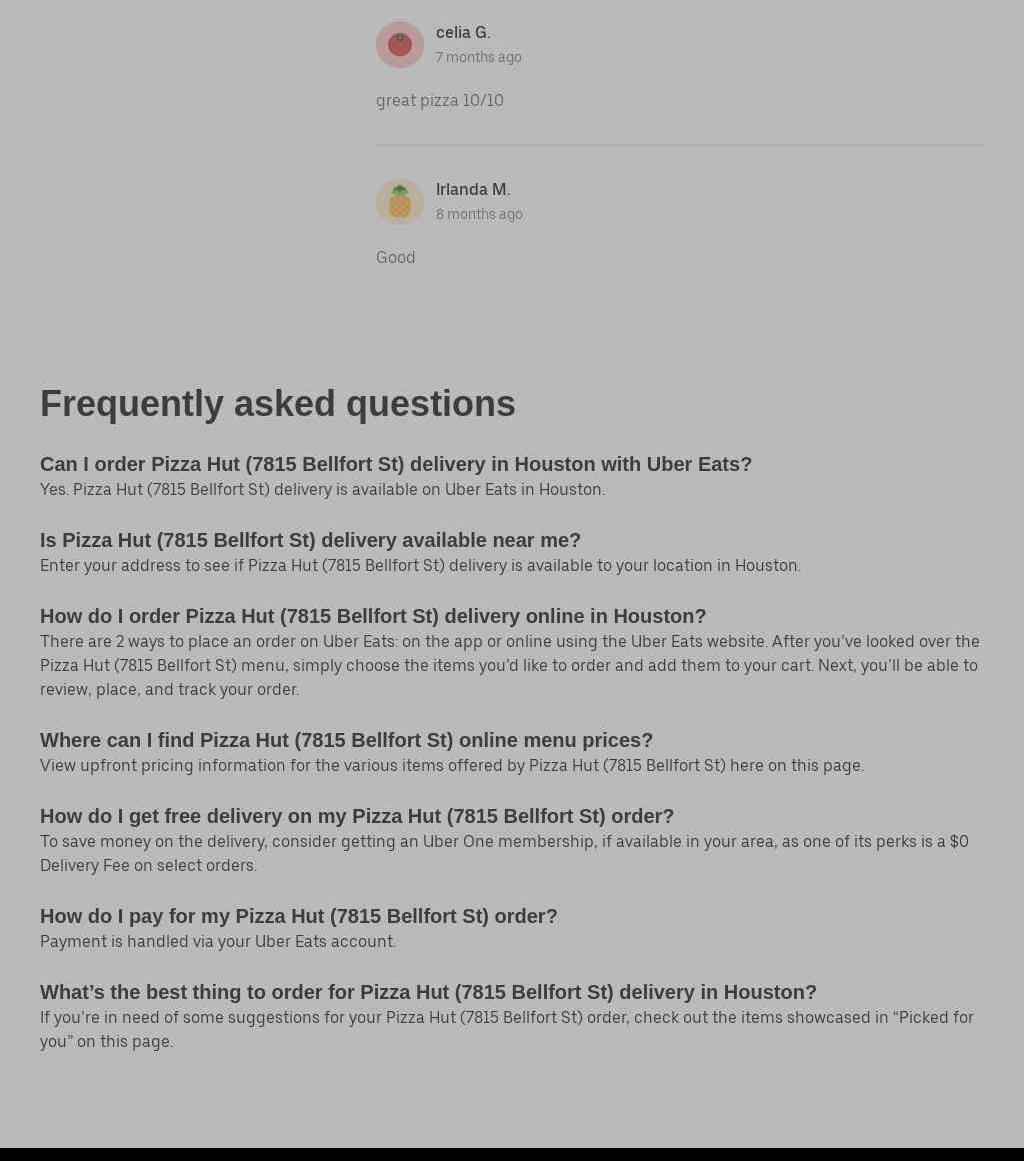Screen dimensions: 1024x1161
Task: Click the reviewer name Irlanda M.
Action: click(473, 190)
